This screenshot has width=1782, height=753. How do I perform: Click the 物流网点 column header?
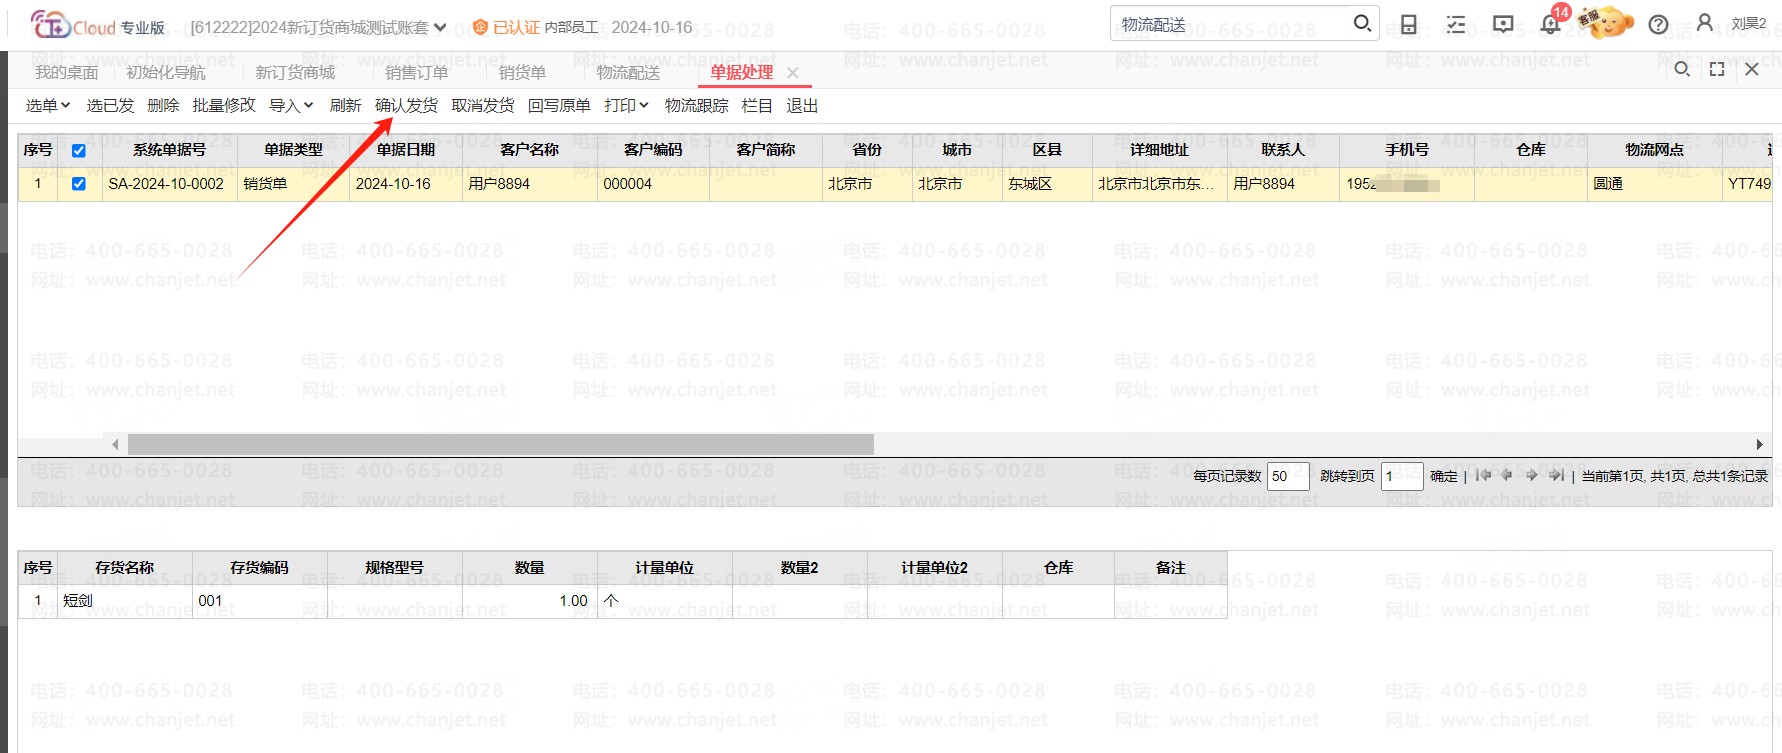[x=1654, y=150]
